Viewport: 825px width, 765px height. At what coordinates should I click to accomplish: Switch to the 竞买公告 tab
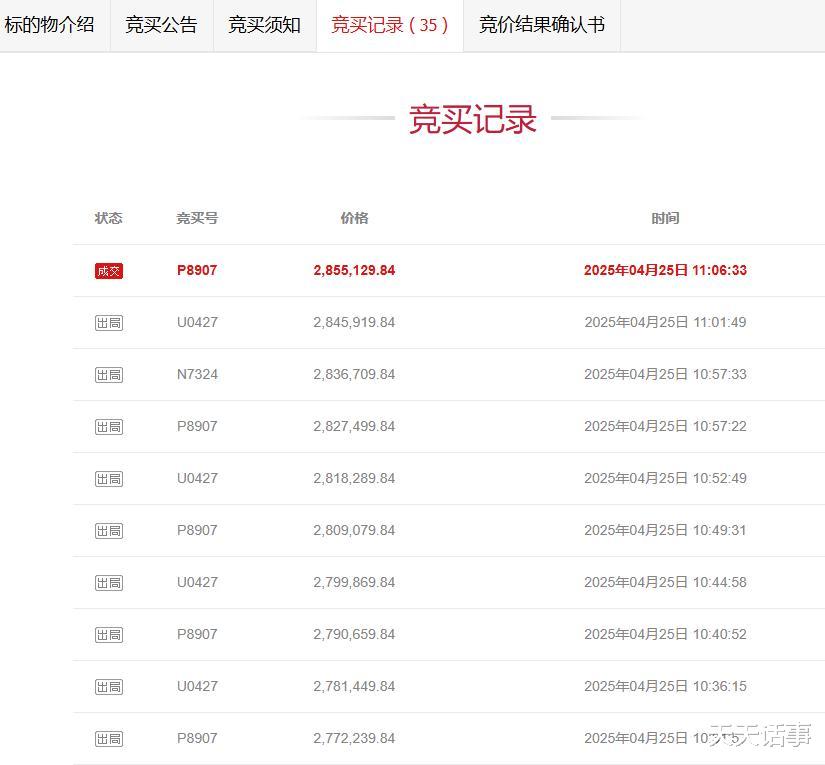point(162,25)
